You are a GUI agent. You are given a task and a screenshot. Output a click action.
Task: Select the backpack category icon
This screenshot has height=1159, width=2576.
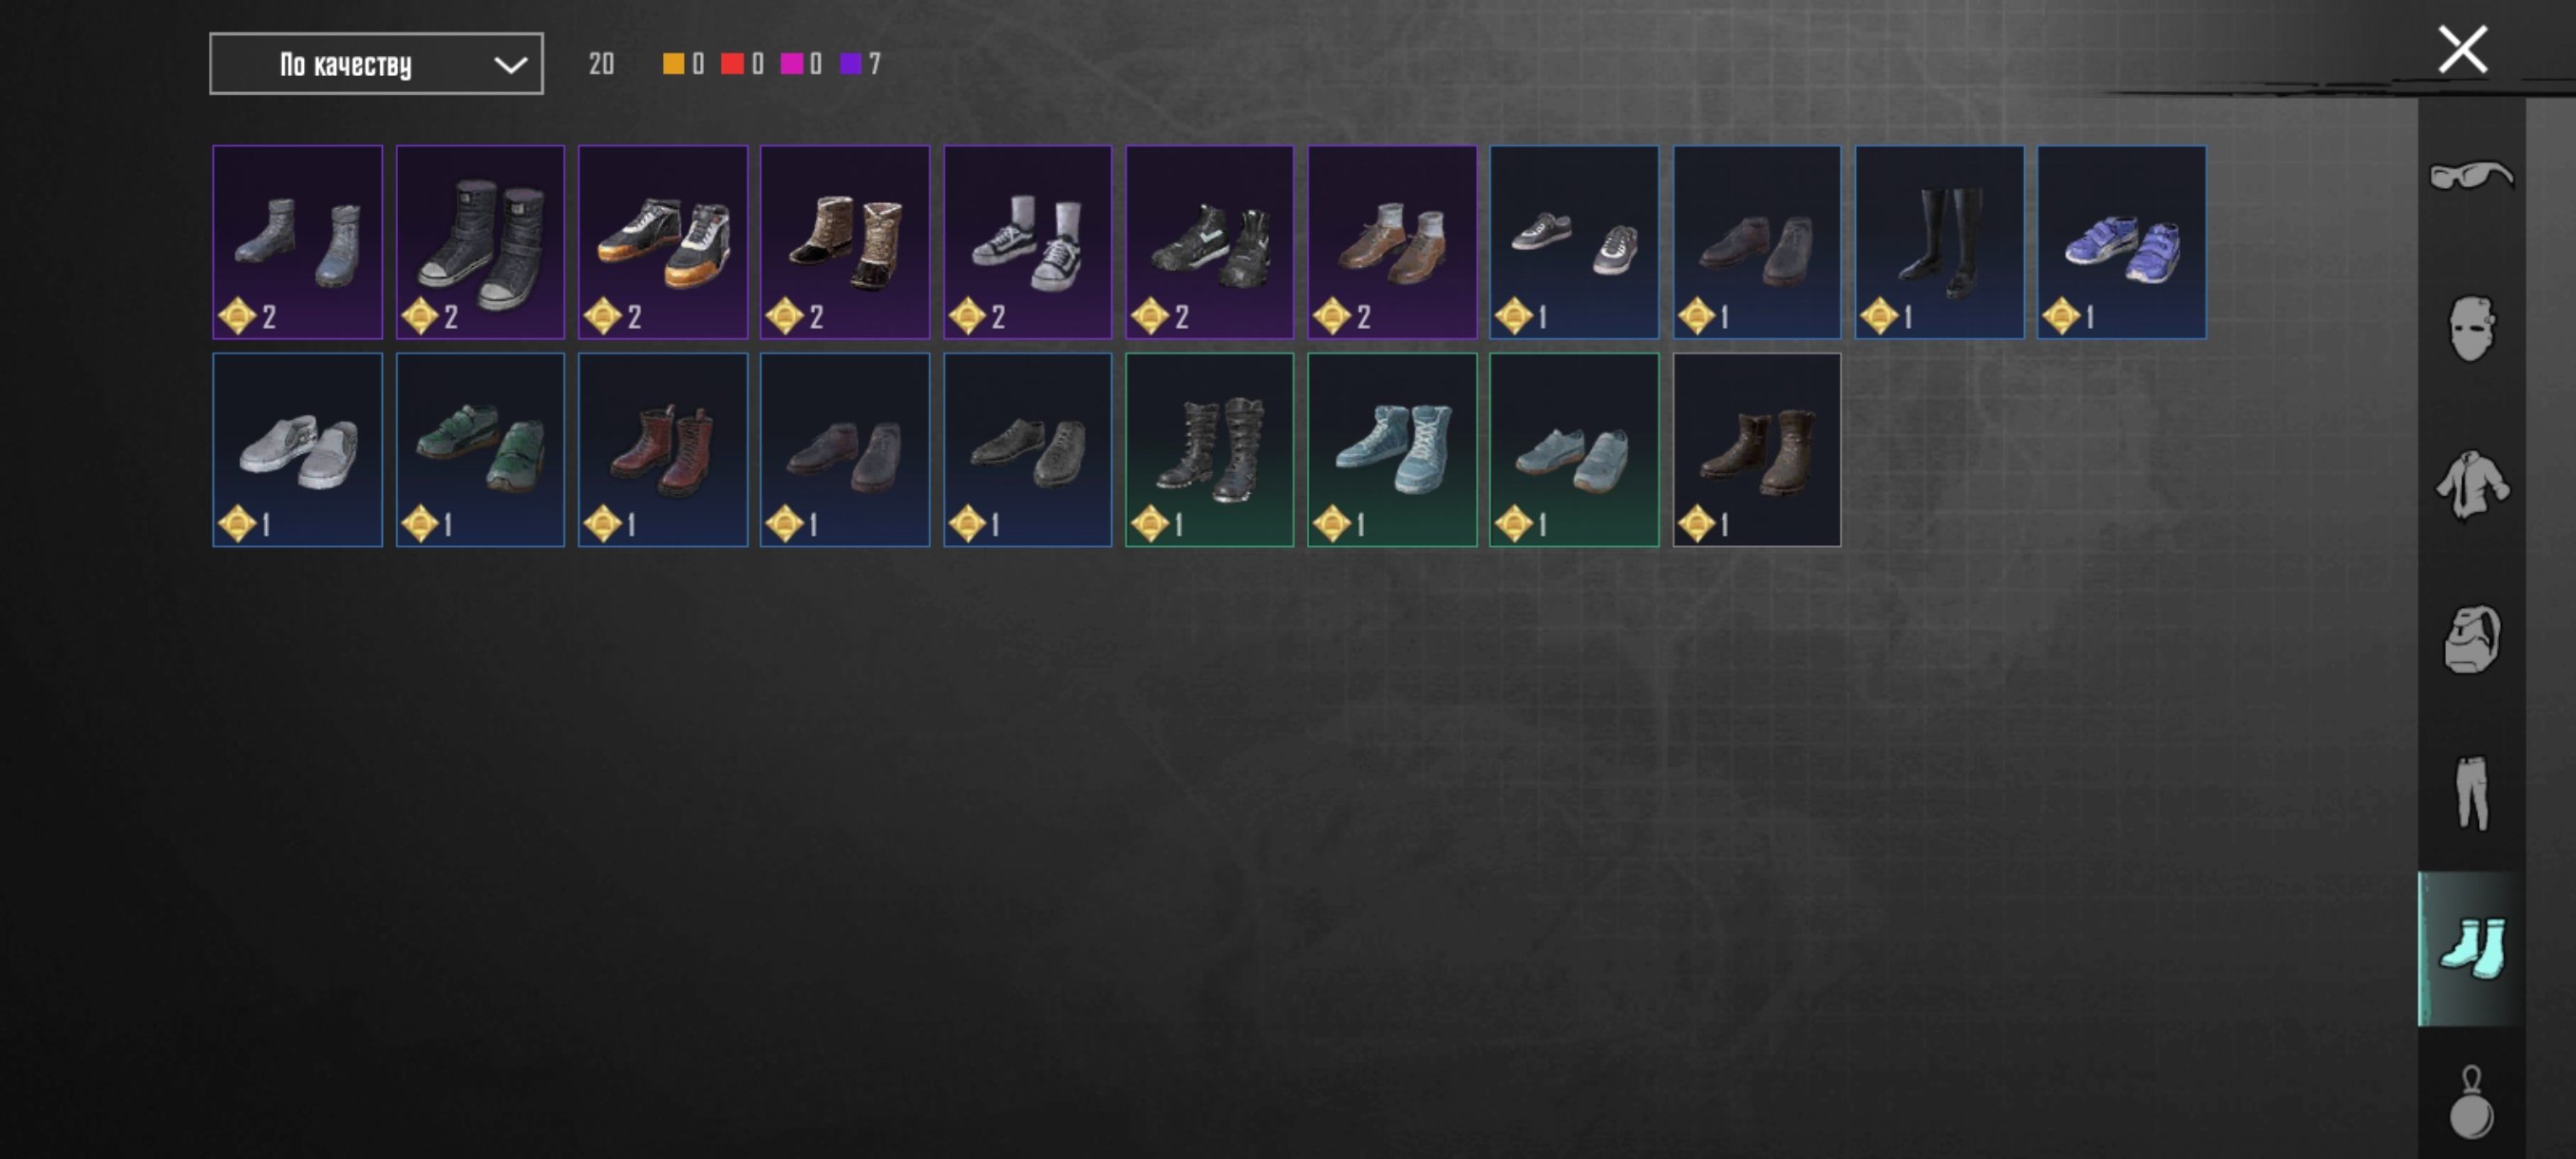point(2471,639)
